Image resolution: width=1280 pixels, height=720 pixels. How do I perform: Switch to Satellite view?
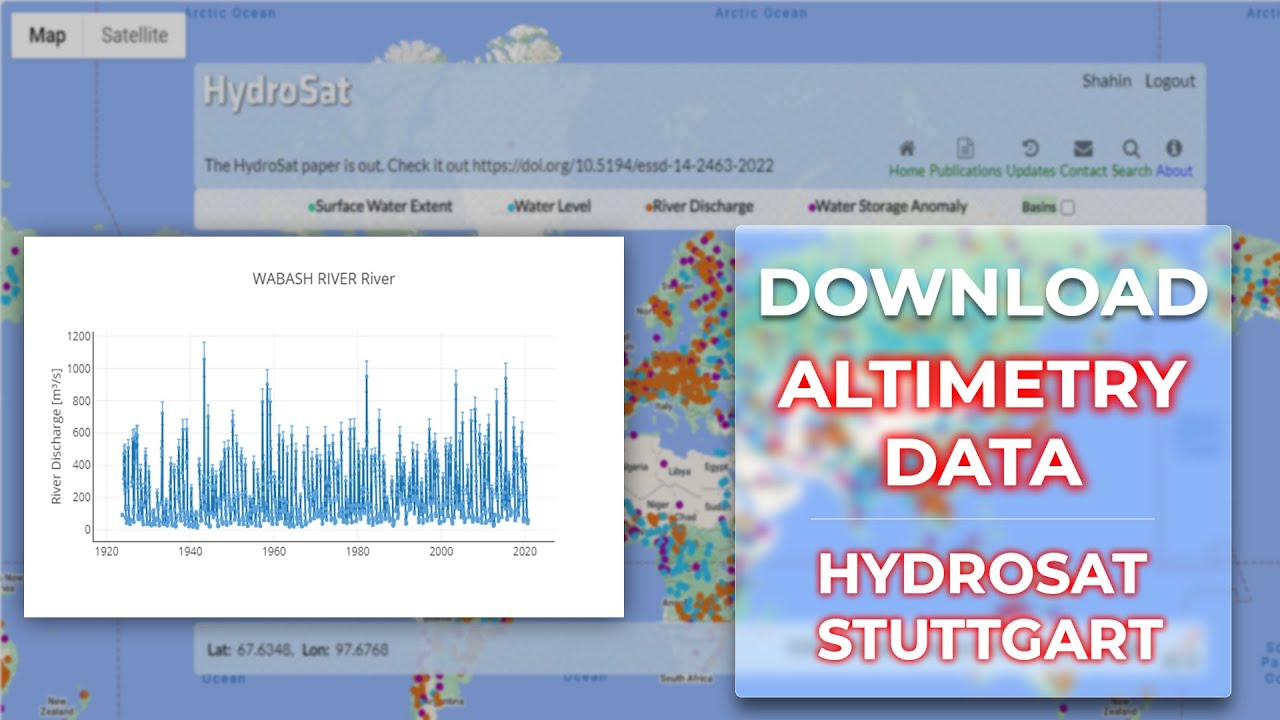(134, 35)
